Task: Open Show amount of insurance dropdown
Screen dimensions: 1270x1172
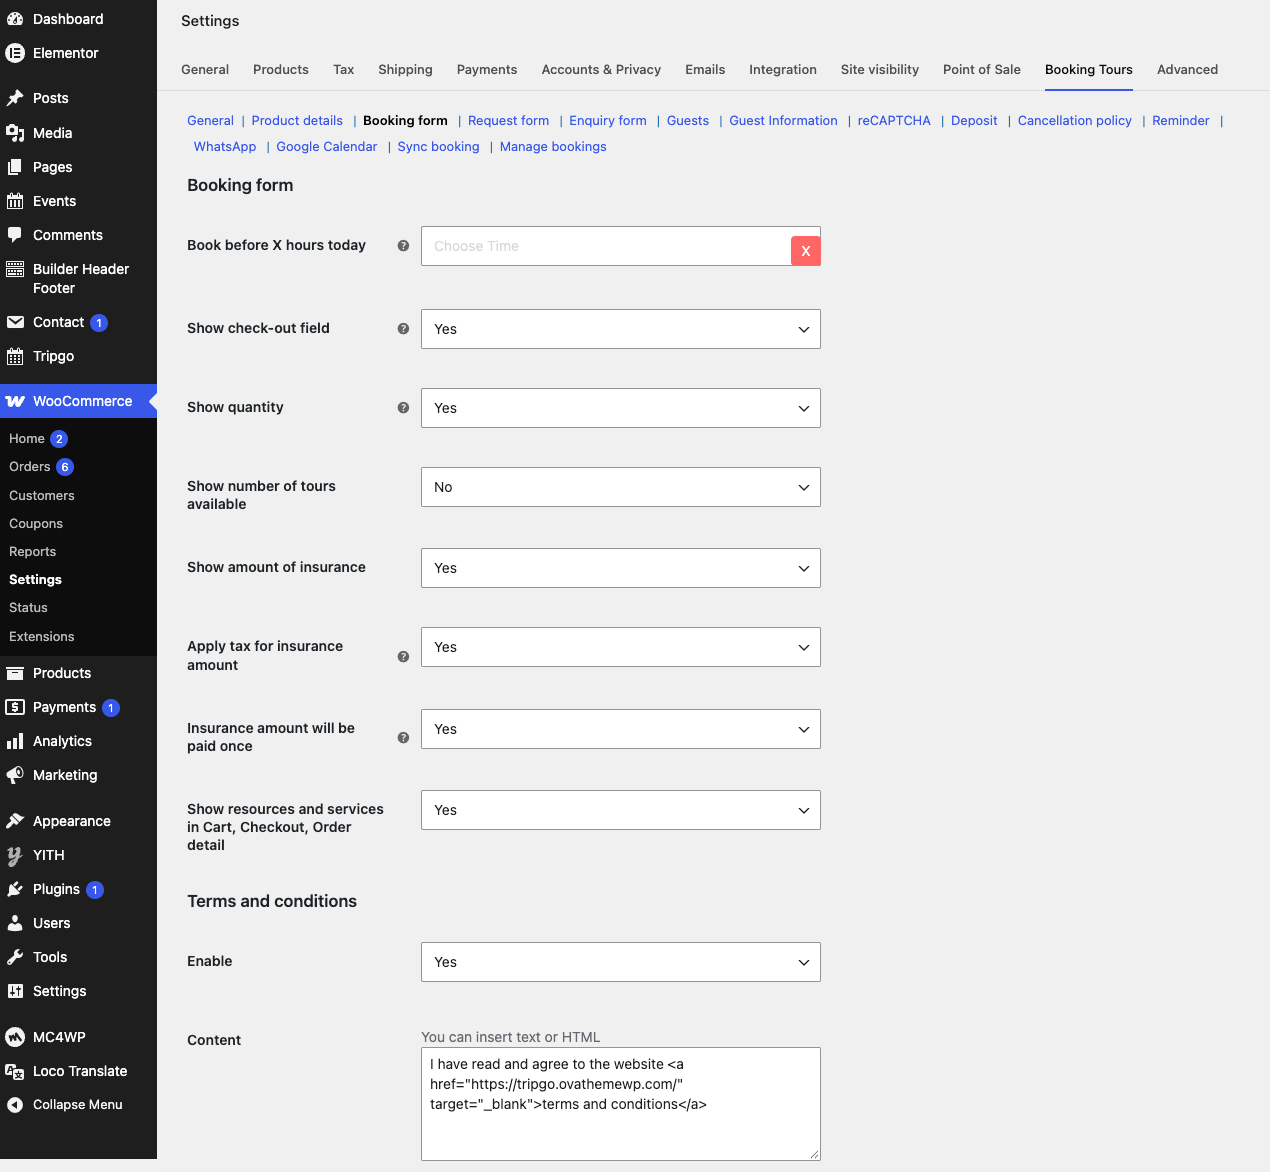Action: (621, 568)
